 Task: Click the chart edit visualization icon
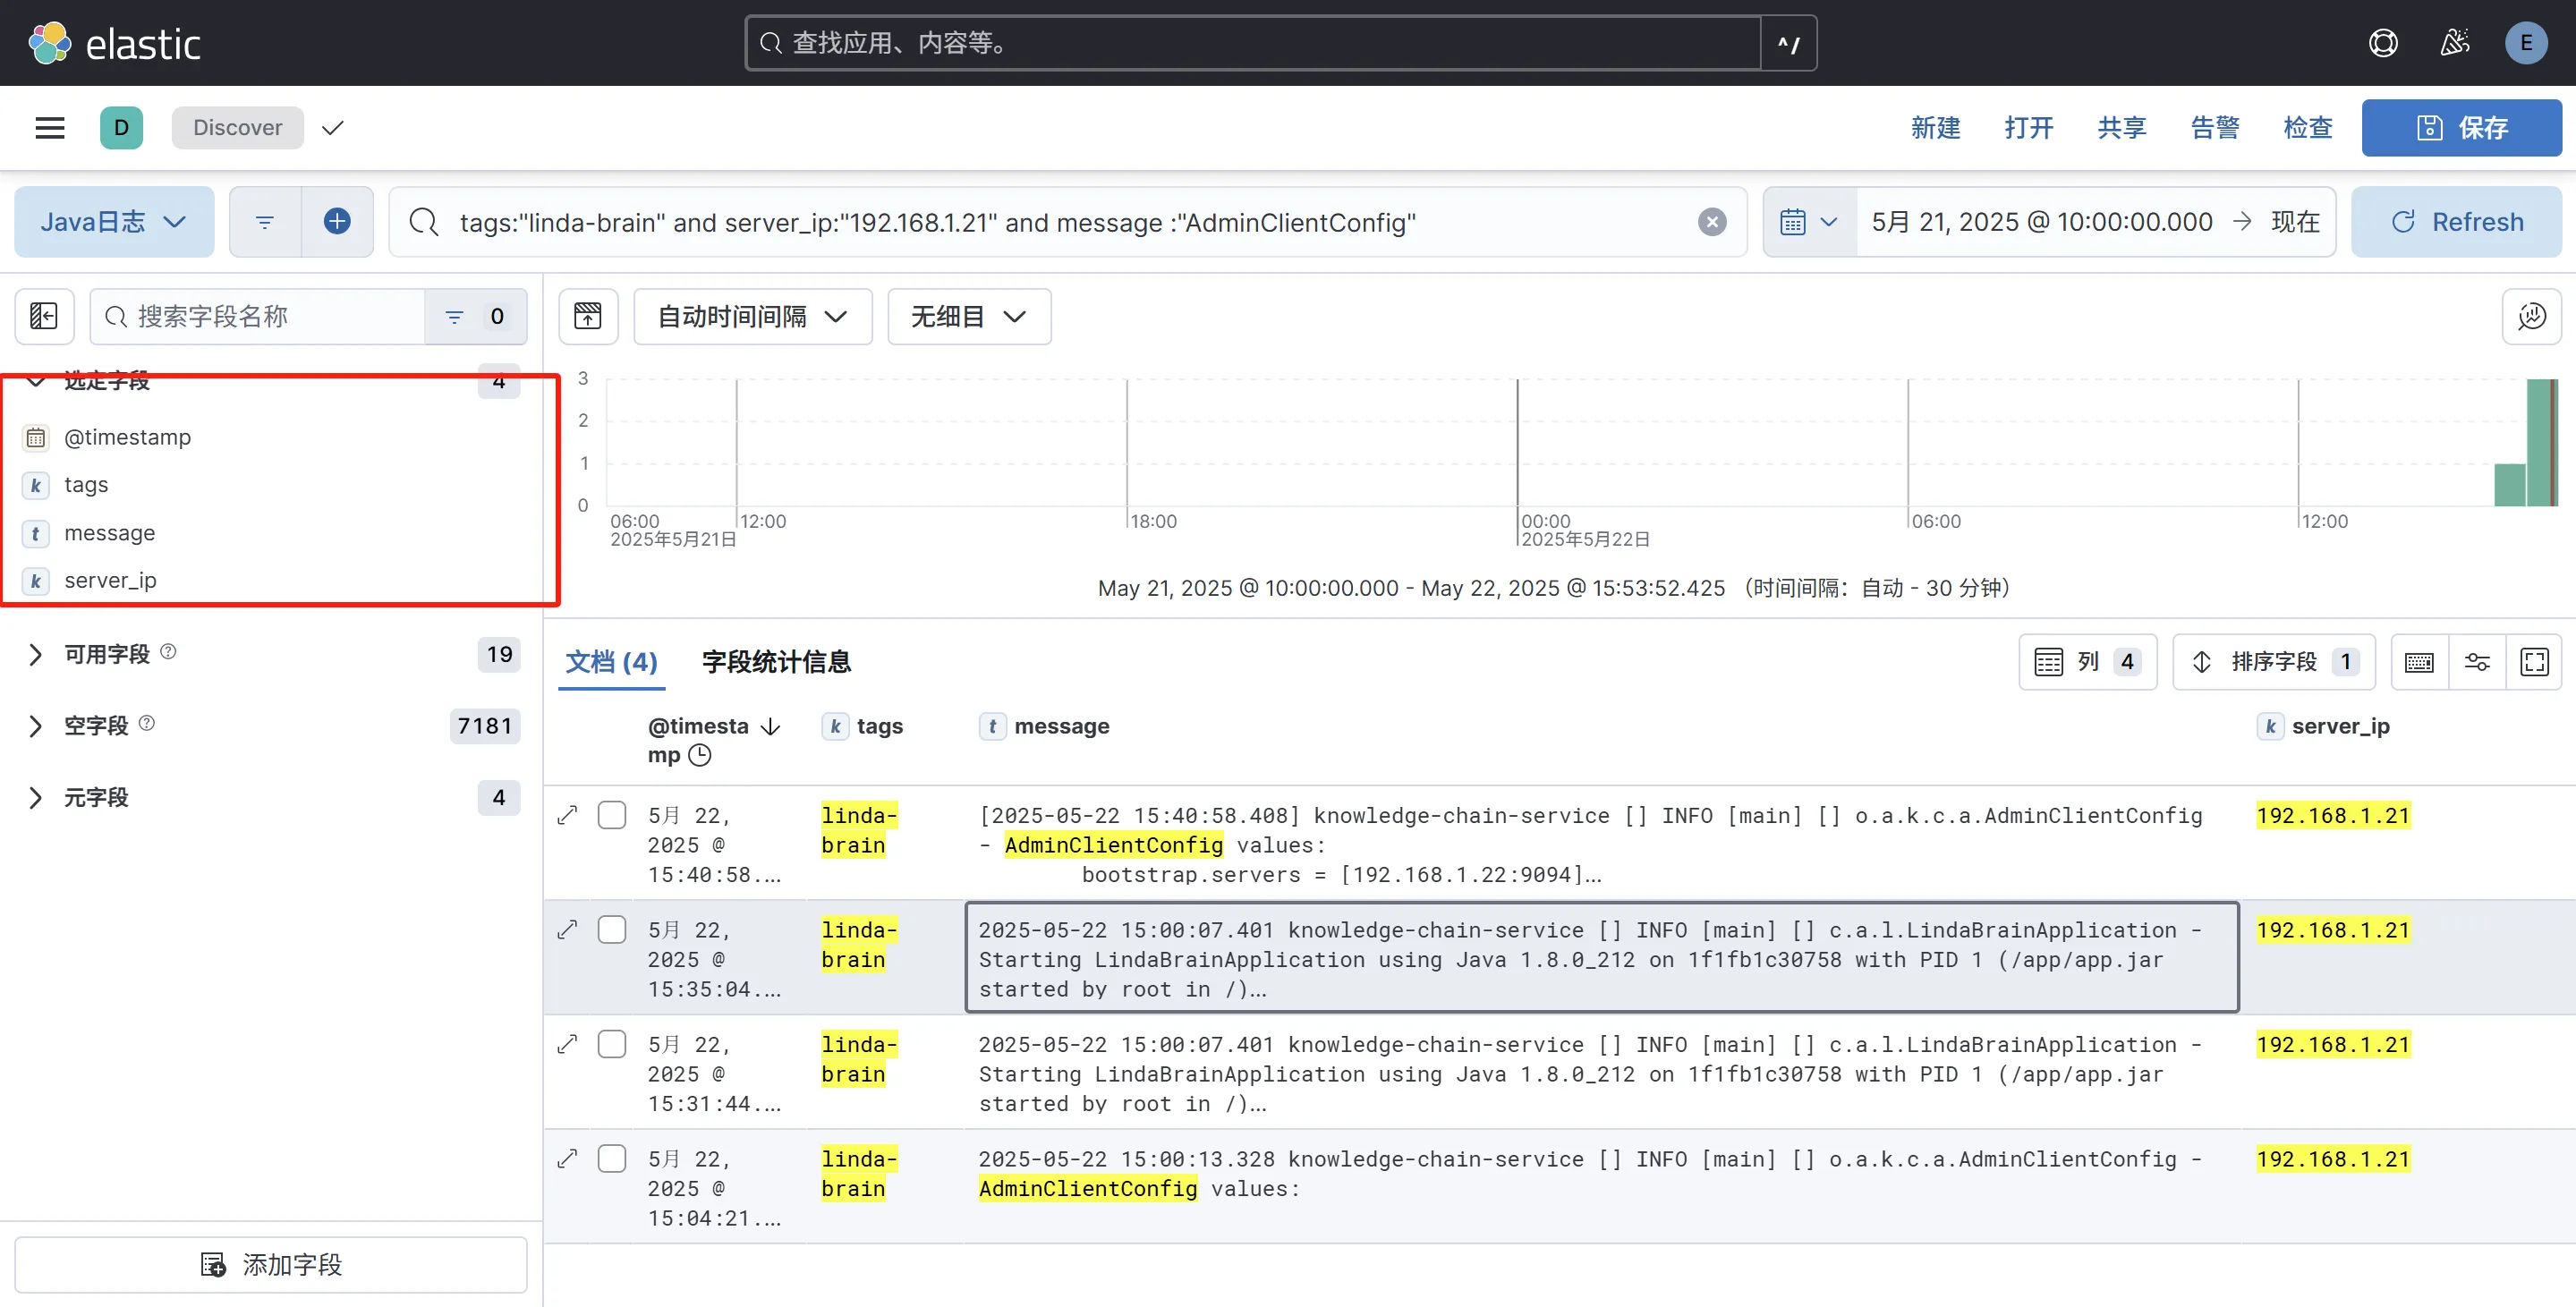coord(2531,317)
